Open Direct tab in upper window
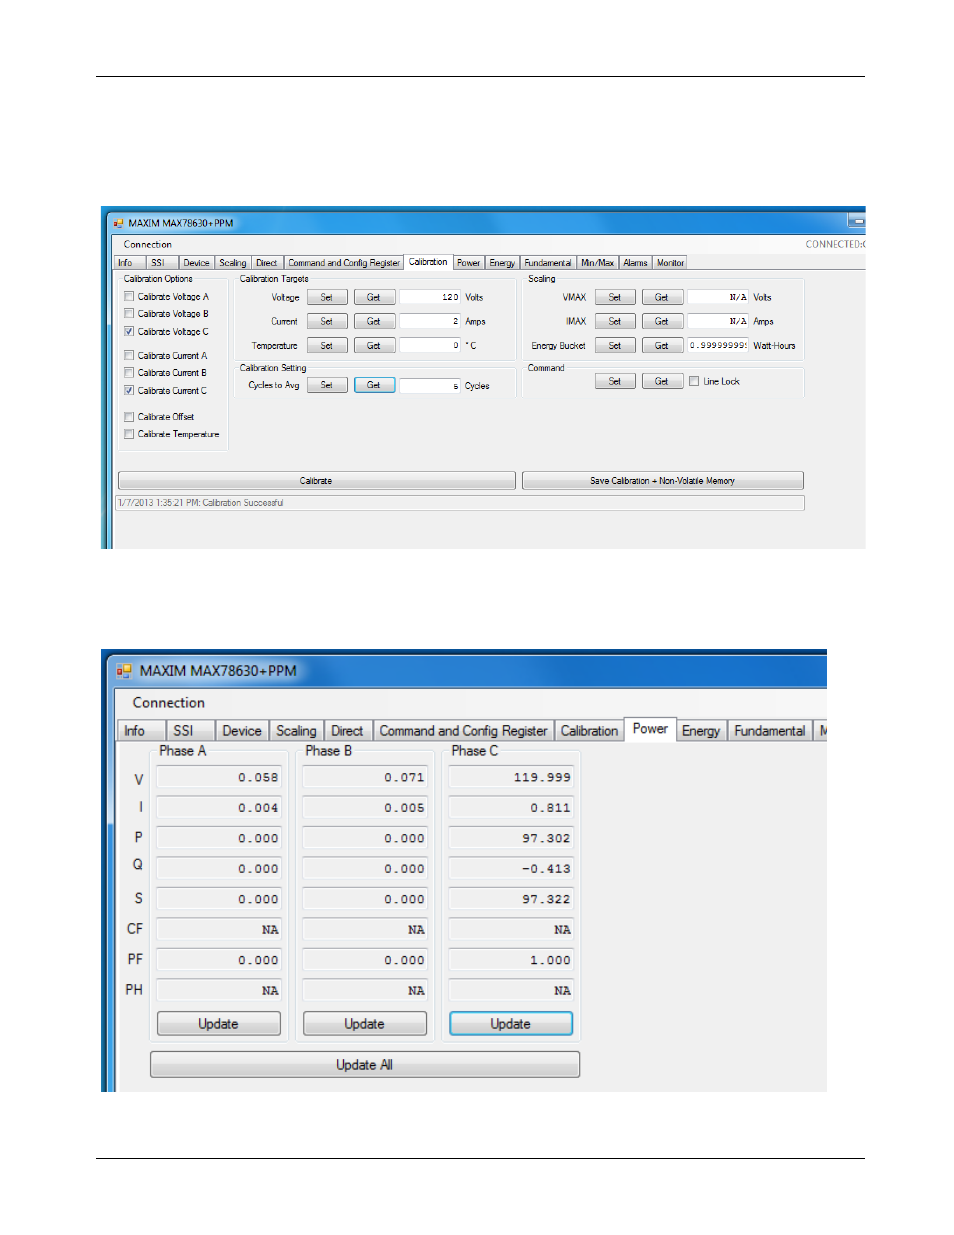This screenshot has width=954, height=1235. [267, 263]
